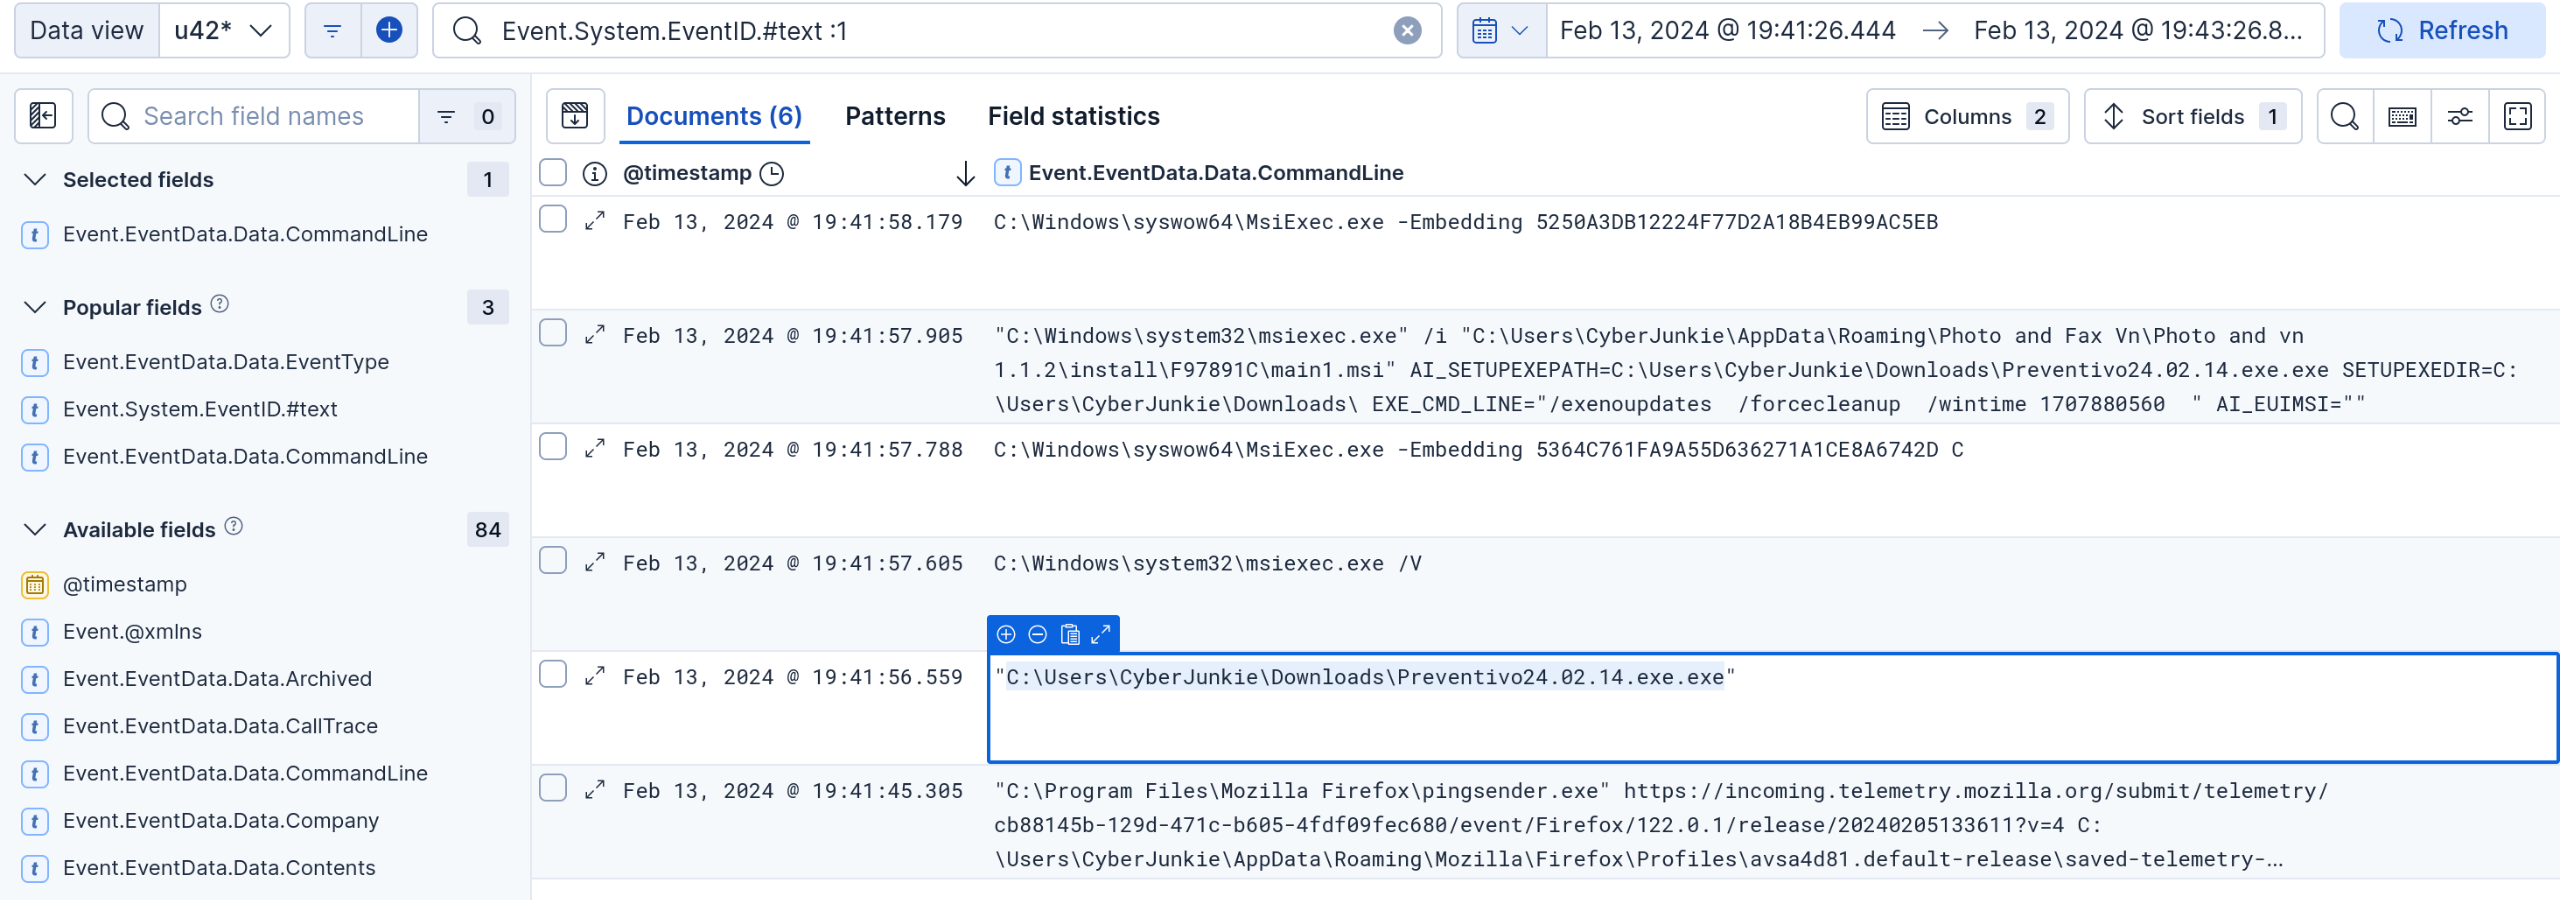Expand the document at 19:41:57.905
2560x900 pixels.
click(595, 334)
